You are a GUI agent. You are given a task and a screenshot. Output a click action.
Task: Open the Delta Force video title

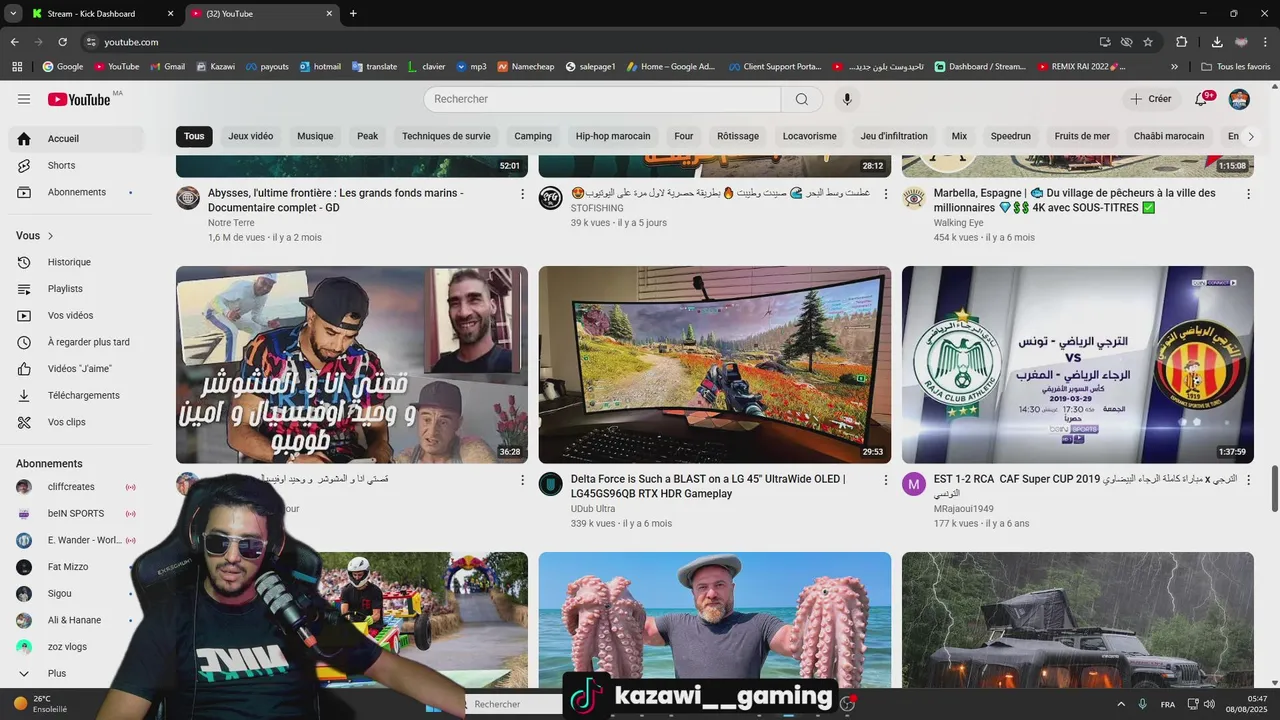coord(708,486)
